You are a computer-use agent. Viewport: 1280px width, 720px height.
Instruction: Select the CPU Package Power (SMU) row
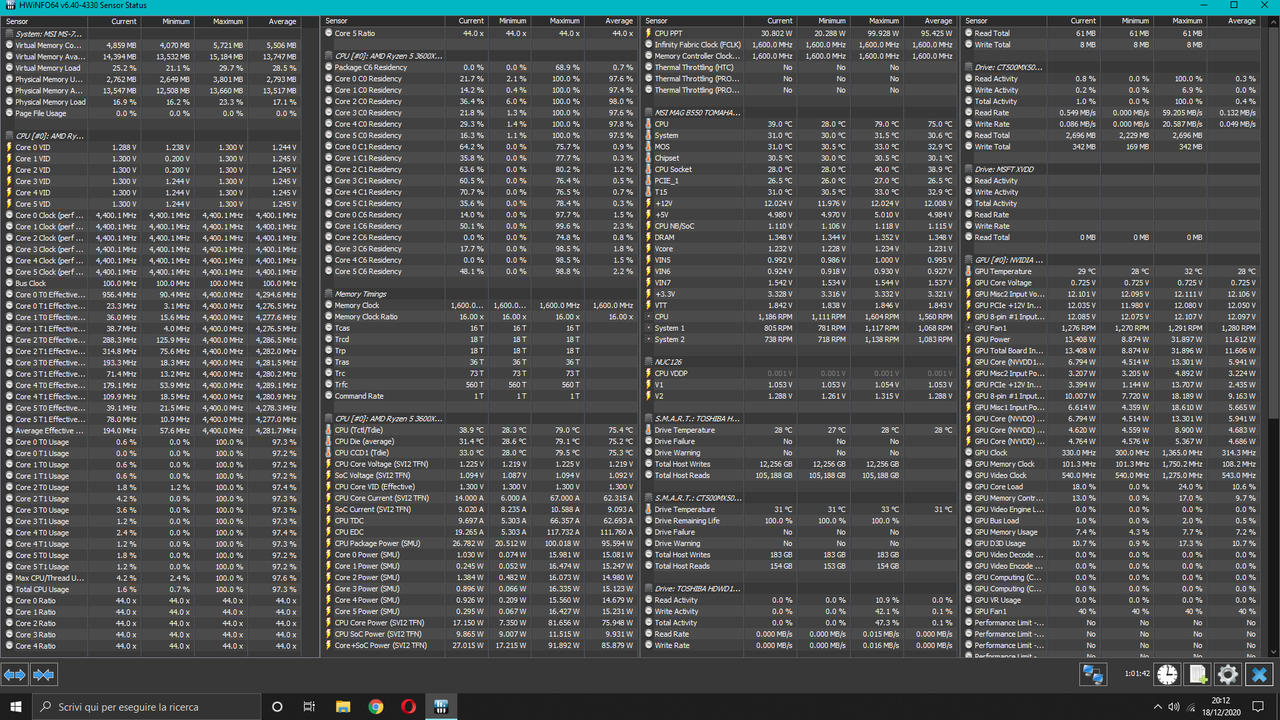click(x=479, y=543)
